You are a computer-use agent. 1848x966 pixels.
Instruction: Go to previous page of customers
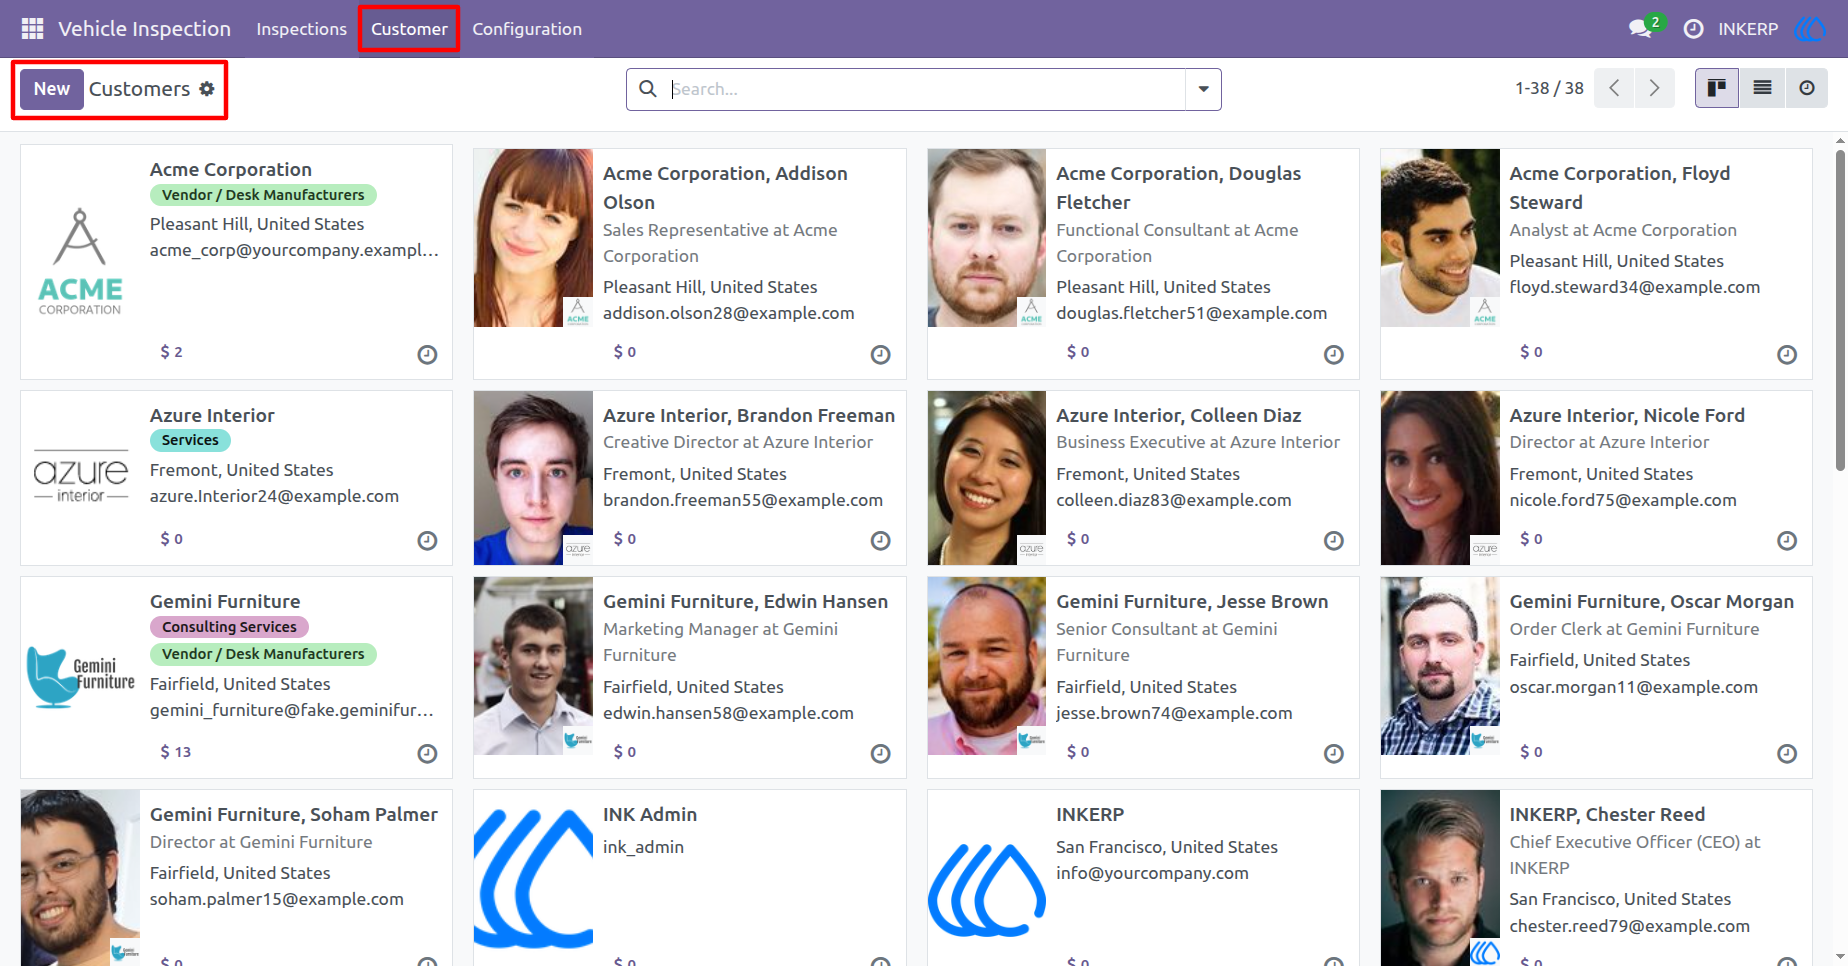tap(1614, 88)
